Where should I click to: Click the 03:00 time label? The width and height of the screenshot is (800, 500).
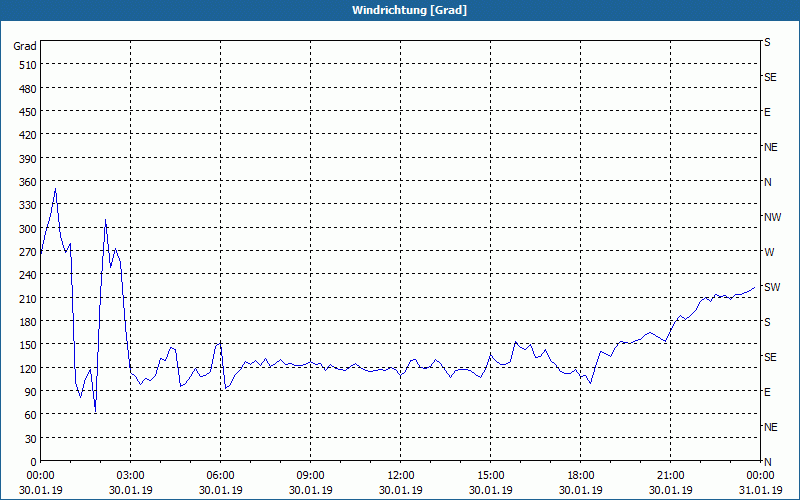131,476
